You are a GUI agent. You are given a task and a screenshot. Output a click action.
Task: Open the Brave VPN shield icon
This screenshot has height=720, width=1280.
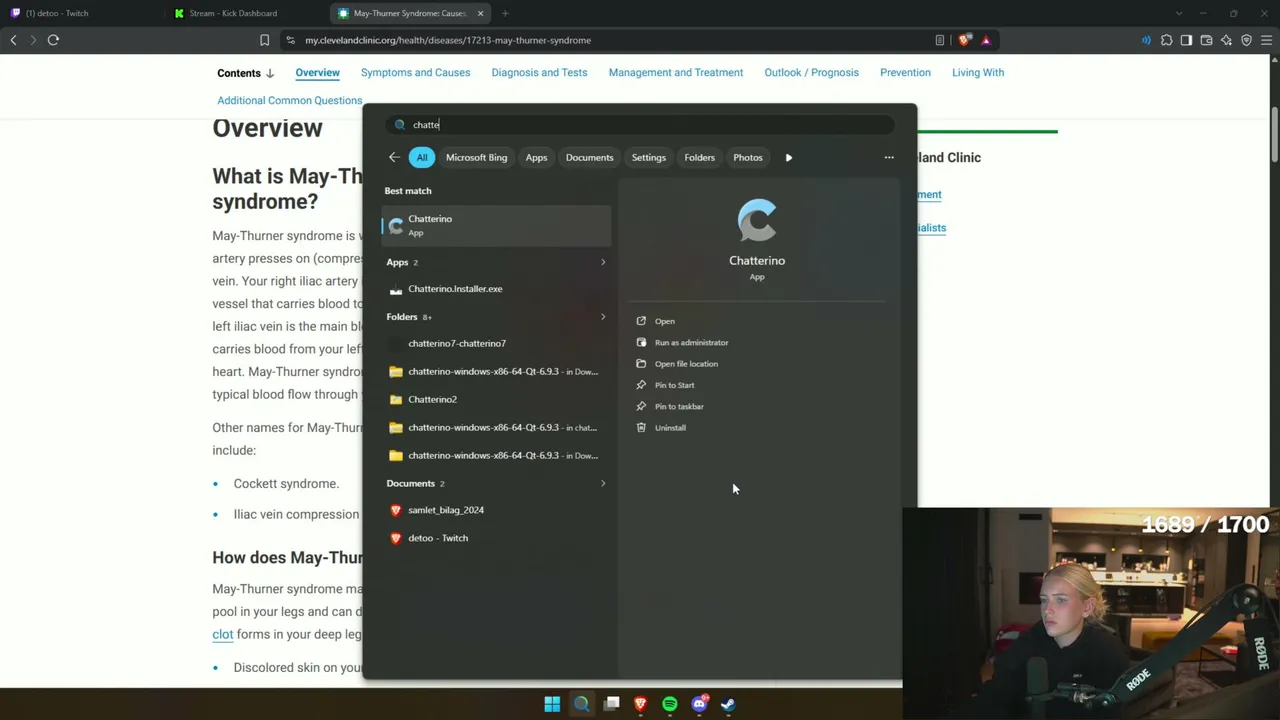click(x=1246, y=40)
